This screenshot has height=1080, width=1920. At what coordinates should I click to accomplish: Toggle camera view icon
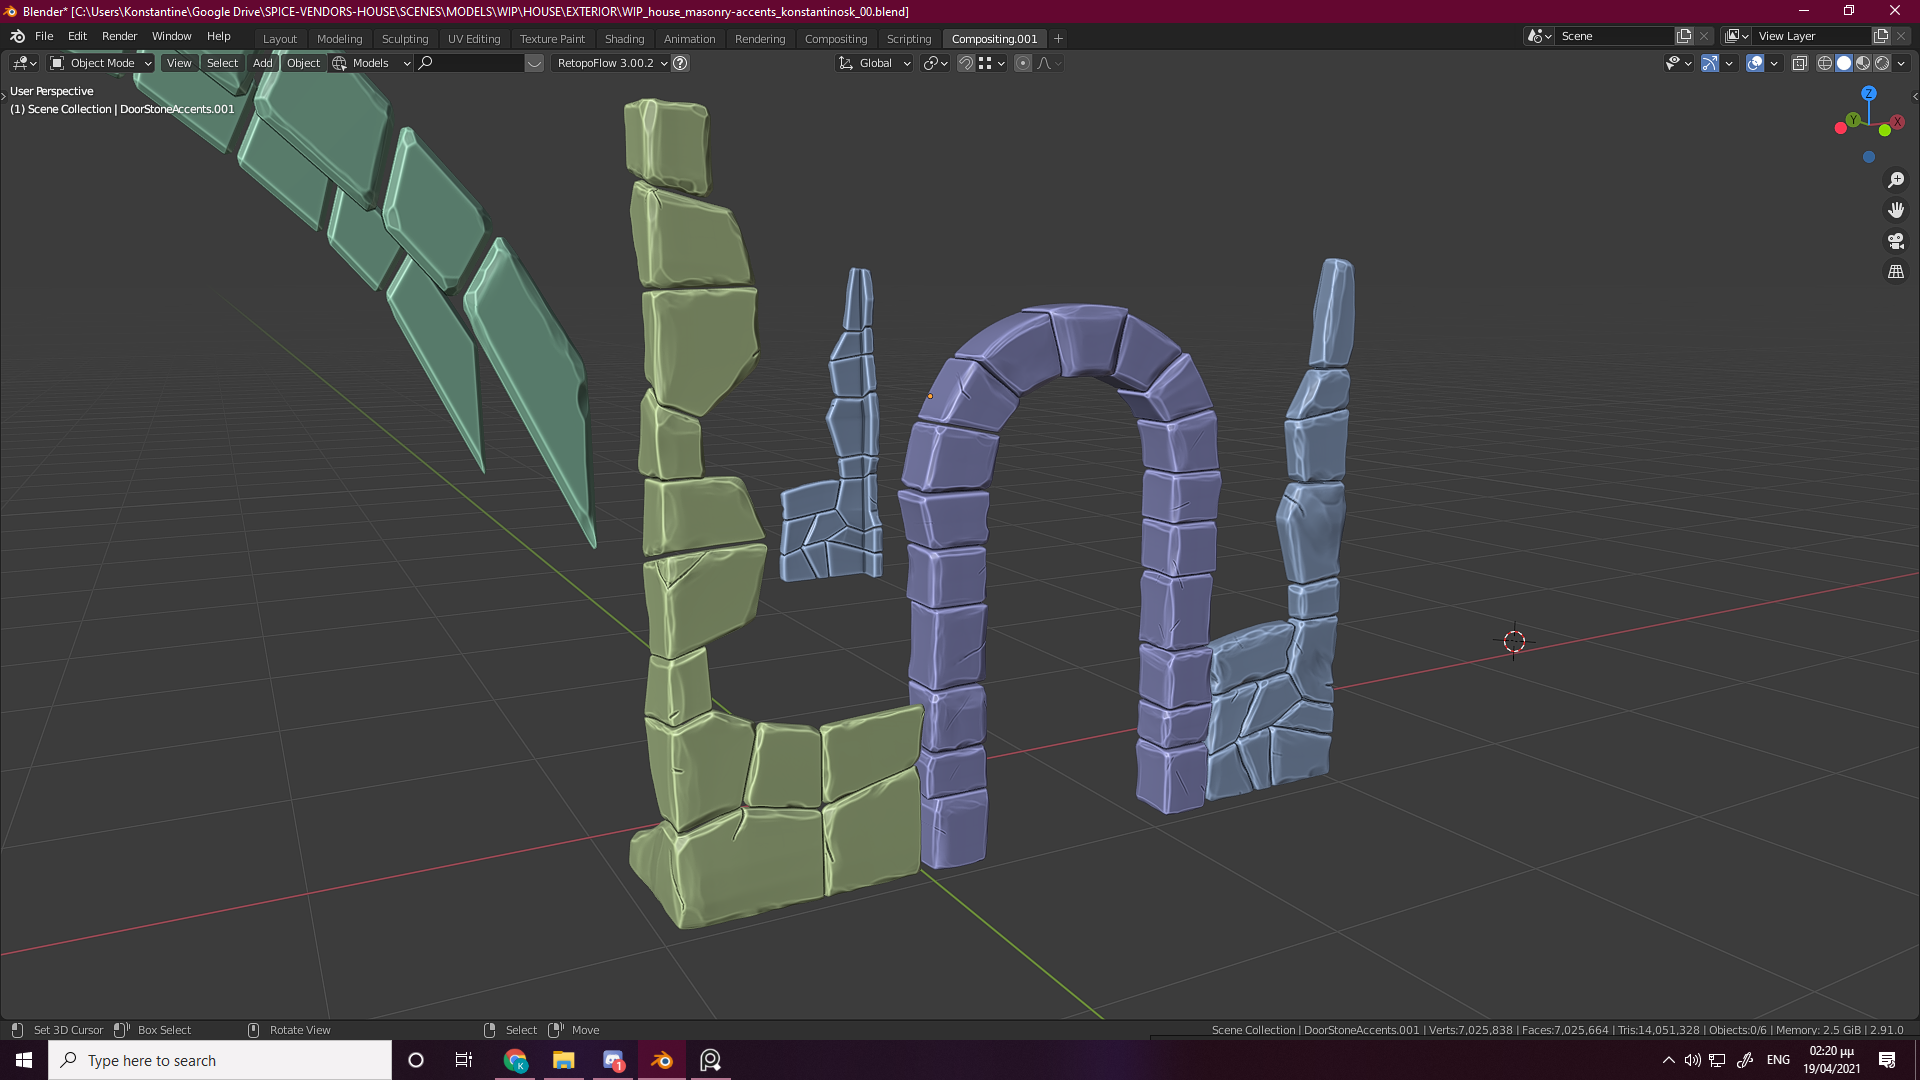click(x=1895, y=241)
